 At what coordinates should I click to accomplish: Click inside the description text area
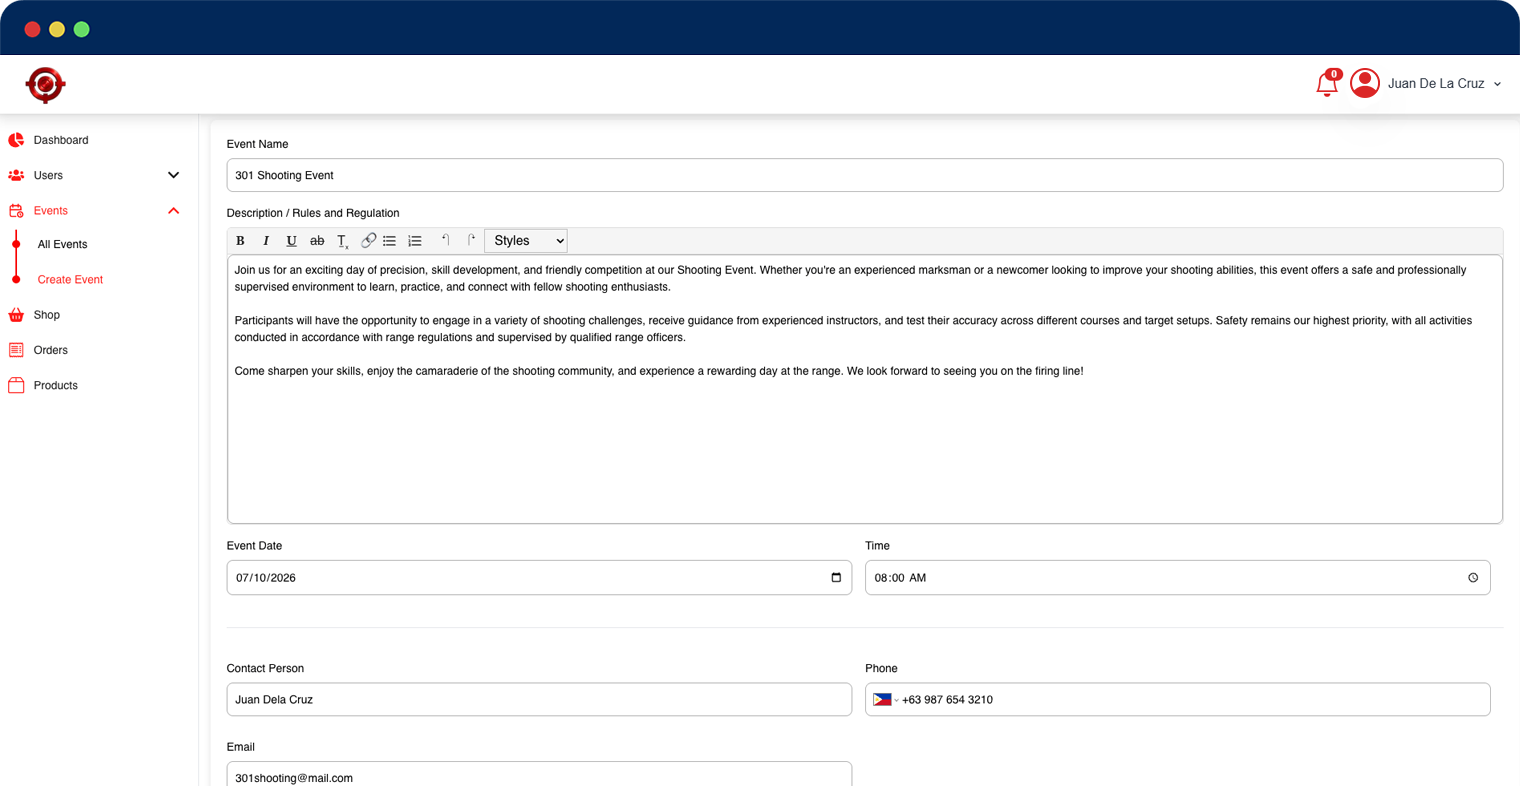tap(865, 389)
